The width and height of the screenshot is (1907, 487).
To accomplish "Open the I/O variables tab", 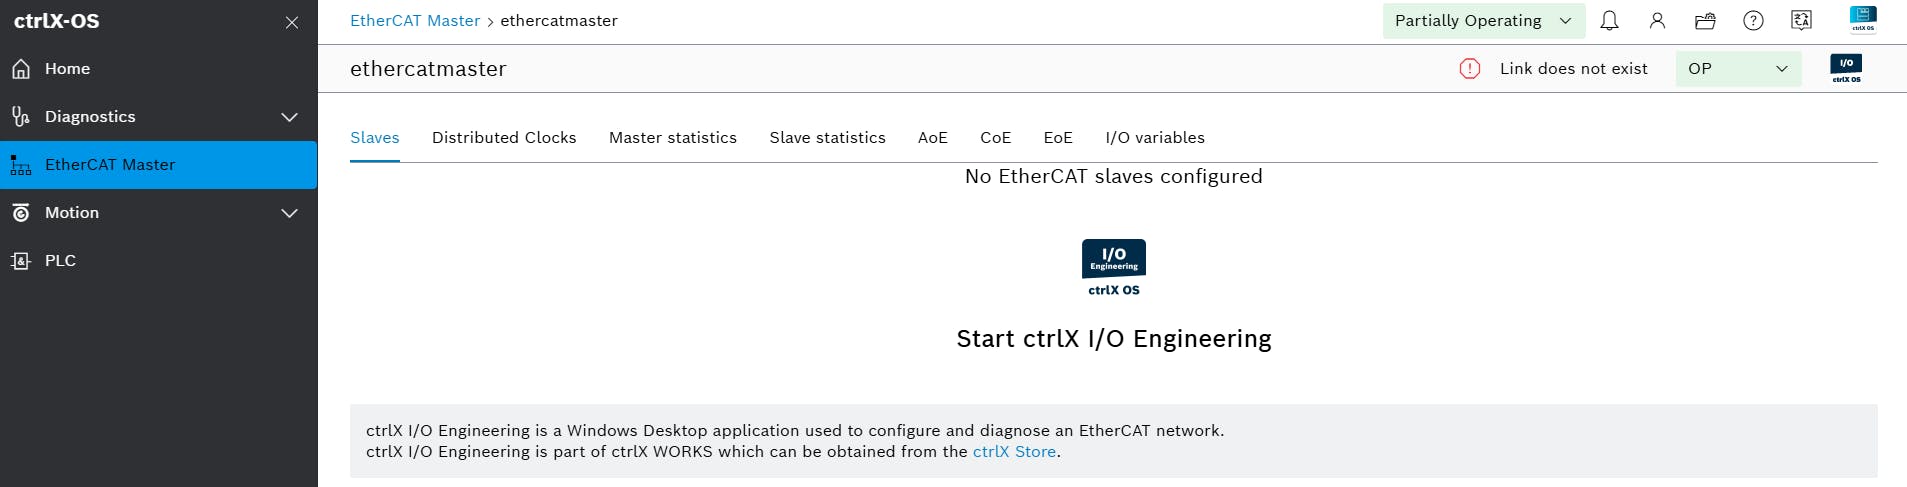I will [x=1155, y=138].
